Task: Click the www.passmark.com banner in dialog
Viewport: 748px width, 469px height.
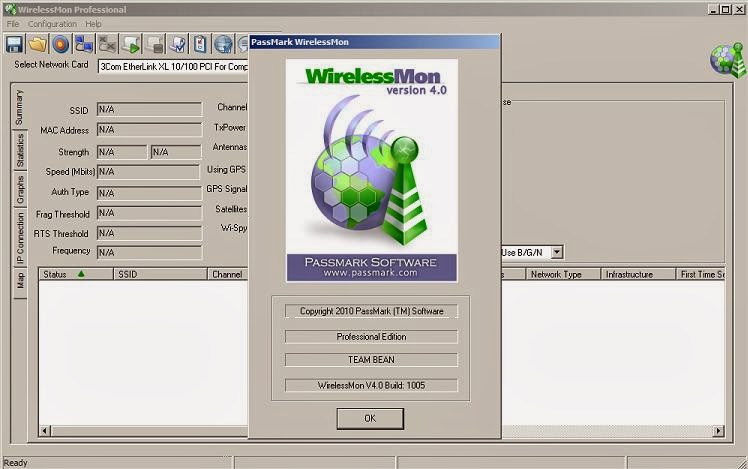Action: coord(372,268)
